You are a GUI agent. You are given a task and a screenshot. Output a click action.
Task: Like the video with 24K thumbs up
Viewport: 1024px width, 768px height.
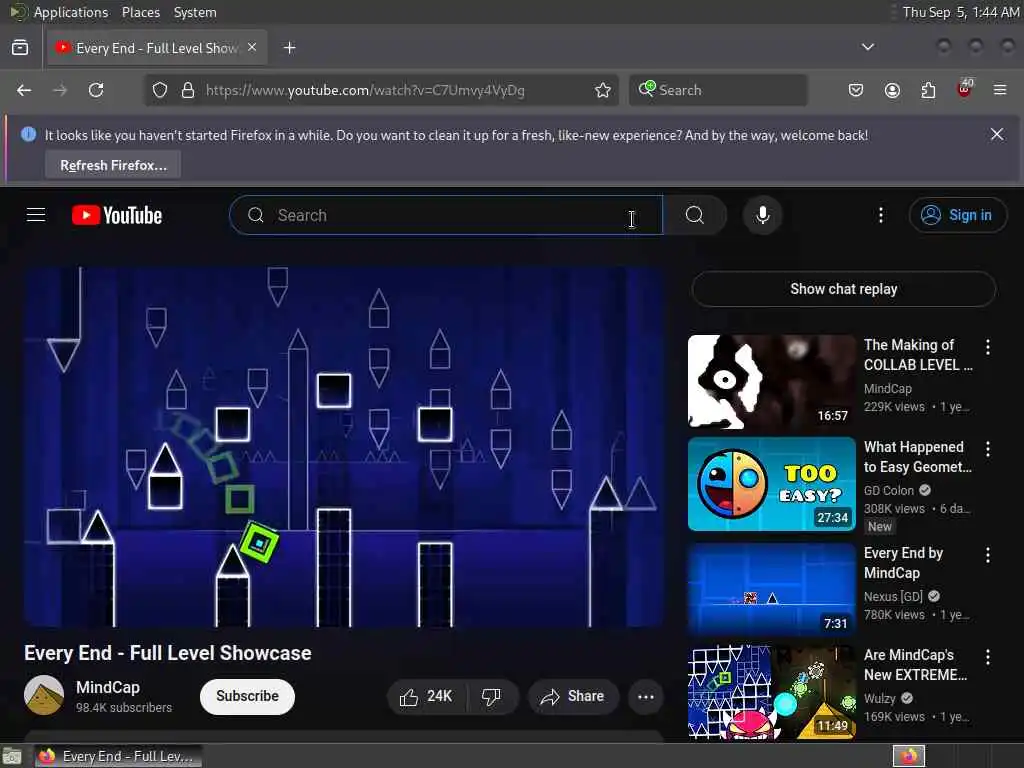(x=426, y=697)
